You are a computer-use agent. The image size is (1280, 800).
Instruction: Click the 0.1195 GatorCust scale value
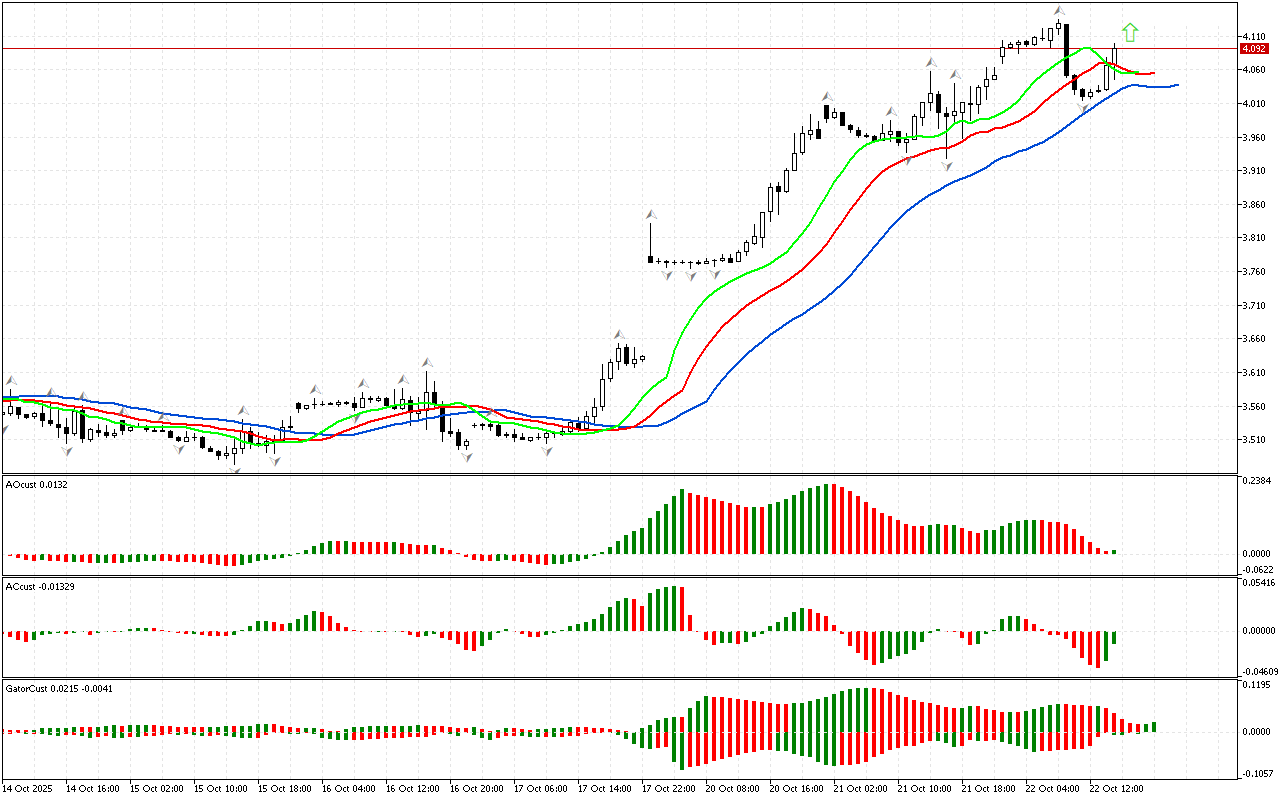pos(1256,686)
